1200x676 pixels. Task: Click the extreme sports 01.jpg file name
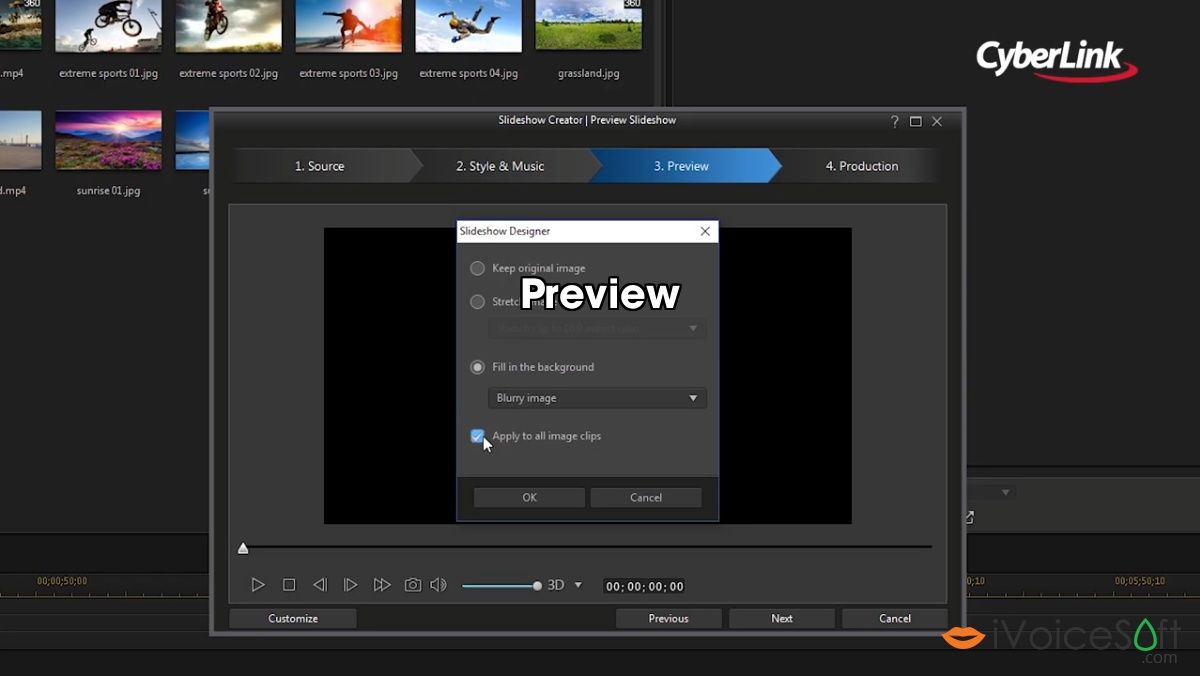click(x=108, y=74)
